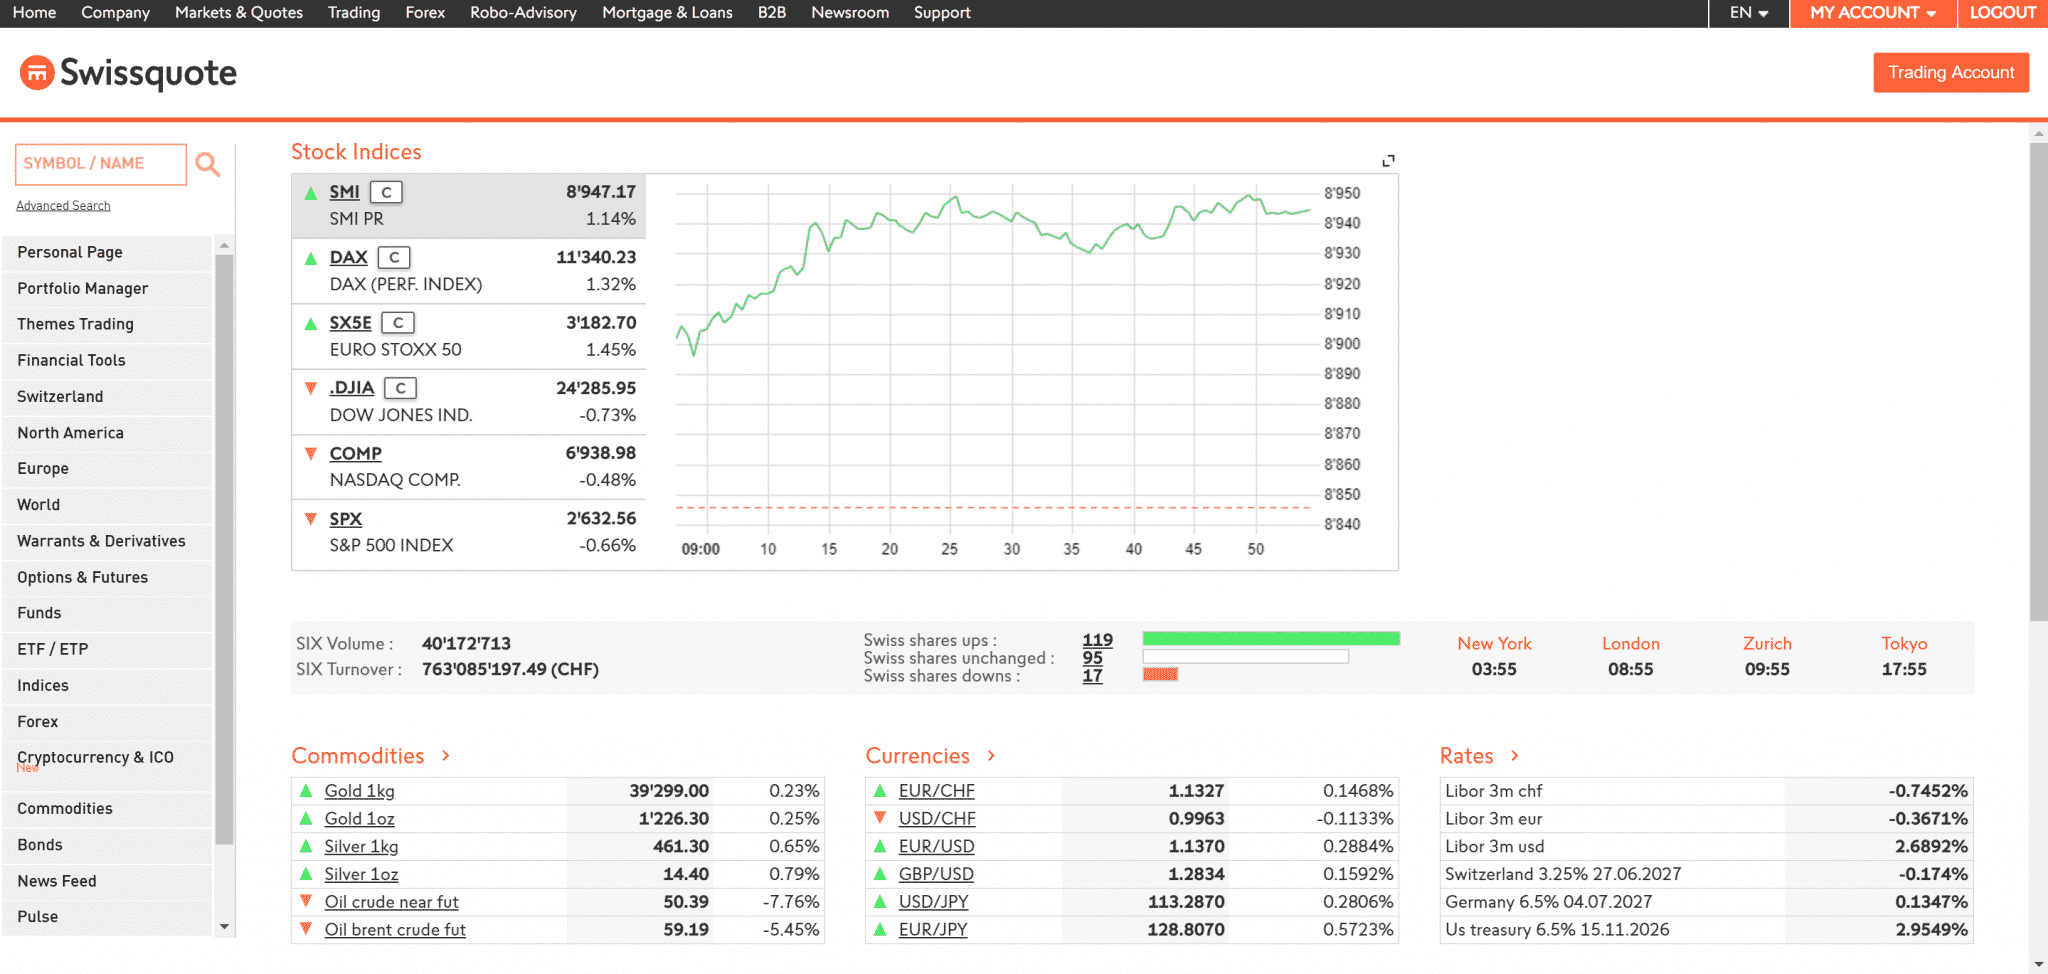Open the EUR/JPY currency link
This screenshot has height=974, width=2048.
point(933,929)
